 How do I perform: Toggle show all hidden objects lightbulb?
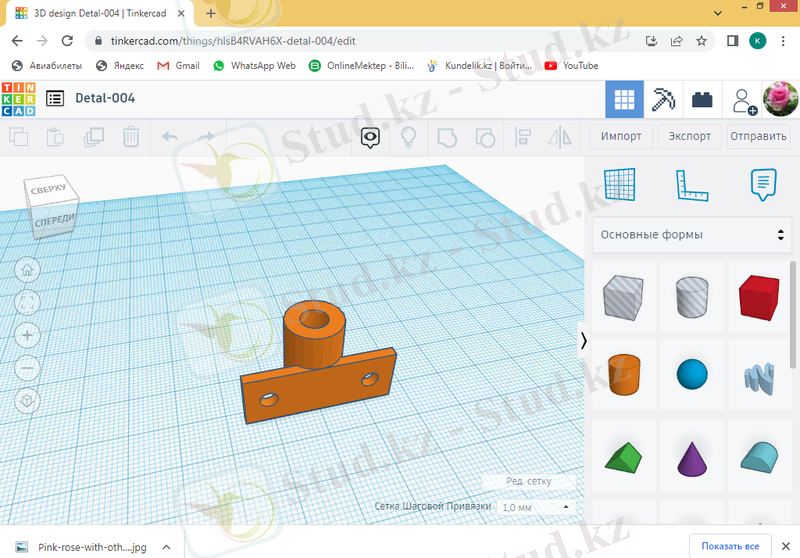click(x=409, y=136)
